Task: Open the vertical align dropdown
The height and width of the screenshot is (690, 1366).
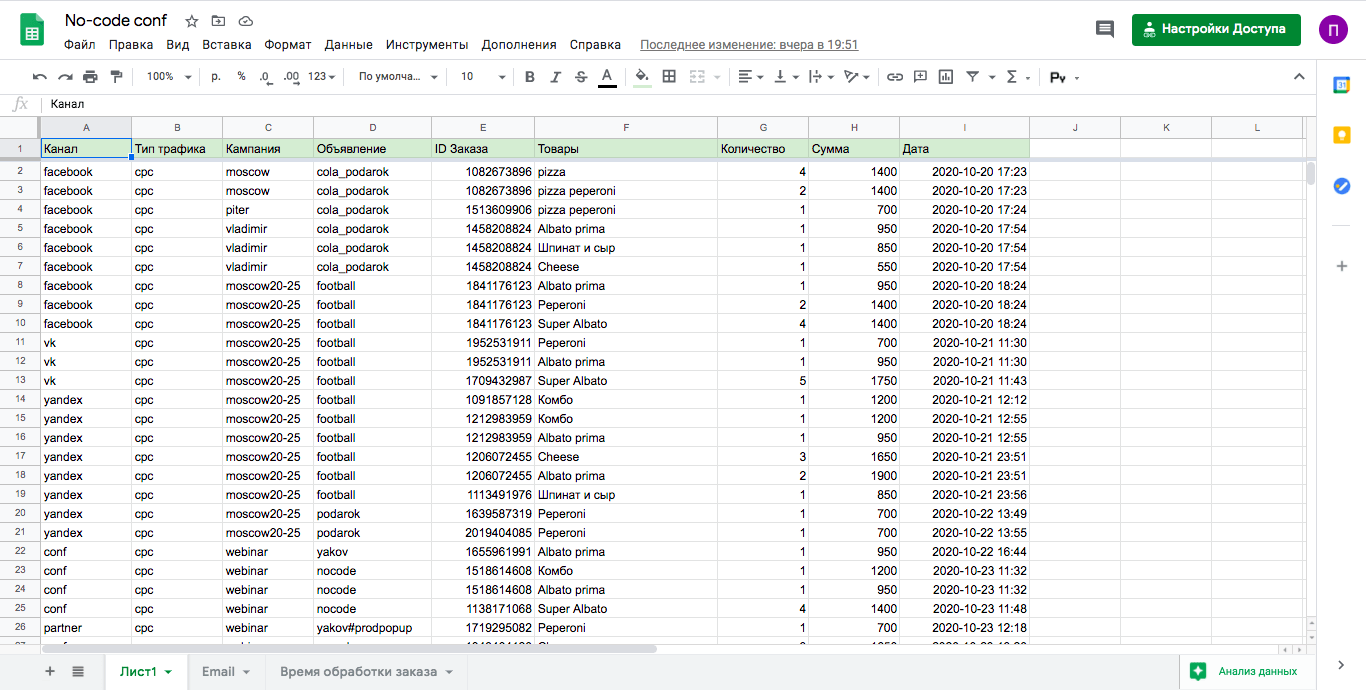Action: coord(786,77)
